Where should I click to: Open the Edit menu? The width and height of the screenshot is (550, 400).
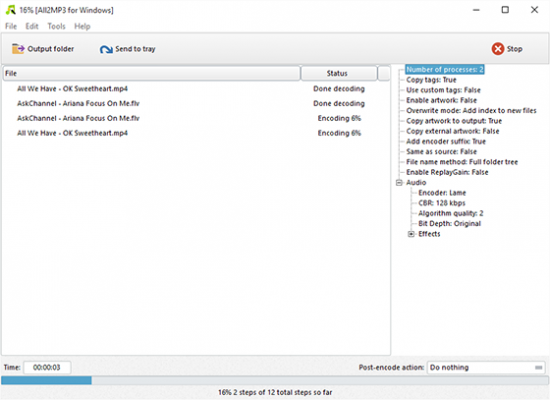coord(32,26)
